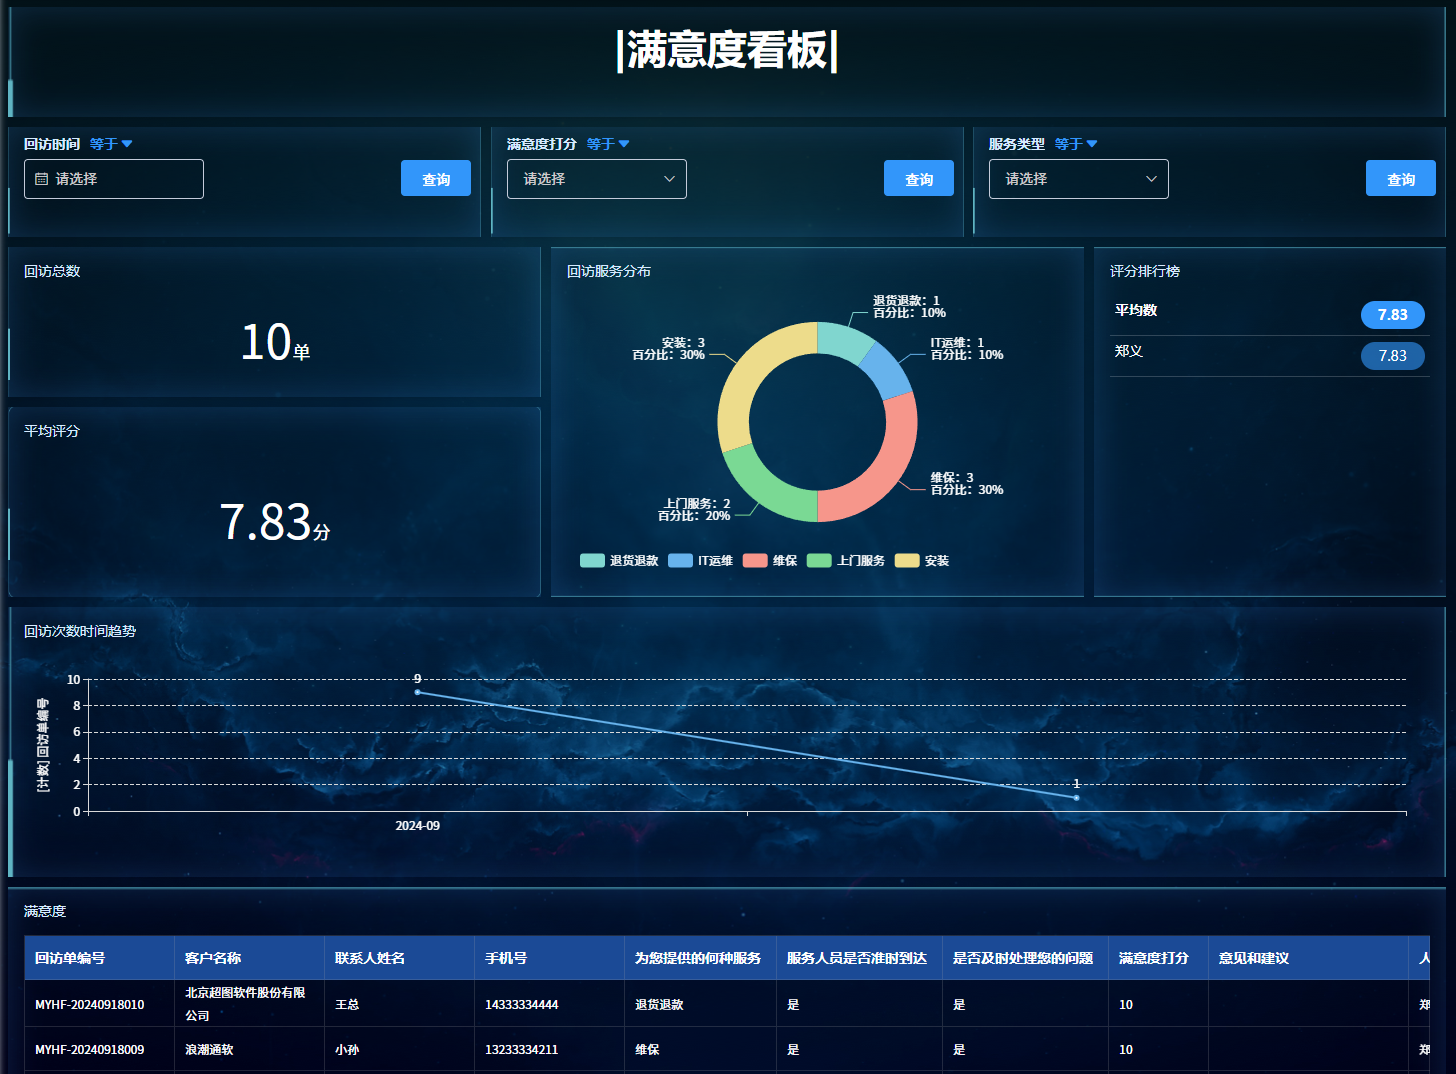Image resolution: width=1456 pixels, height=1074 pixels.
Task: Open the 服务类型 select dropdown
Action: tap(1078, 179)
